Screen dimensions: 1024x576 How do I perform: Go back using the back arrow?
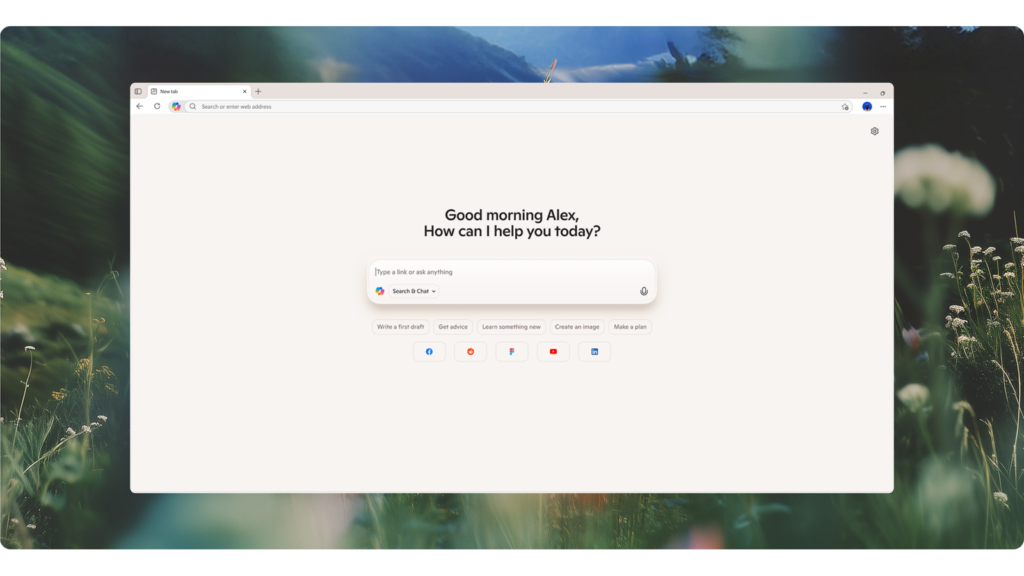click(x=140, y=106)
